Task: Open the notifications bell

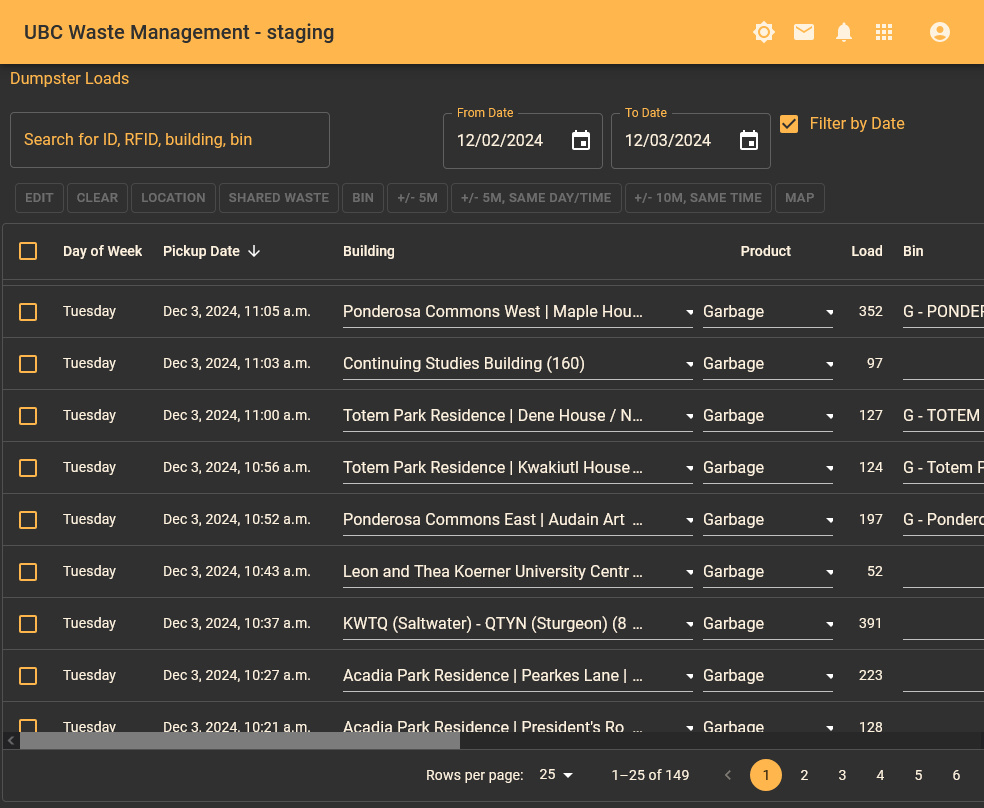Action: tap(844, 32)
